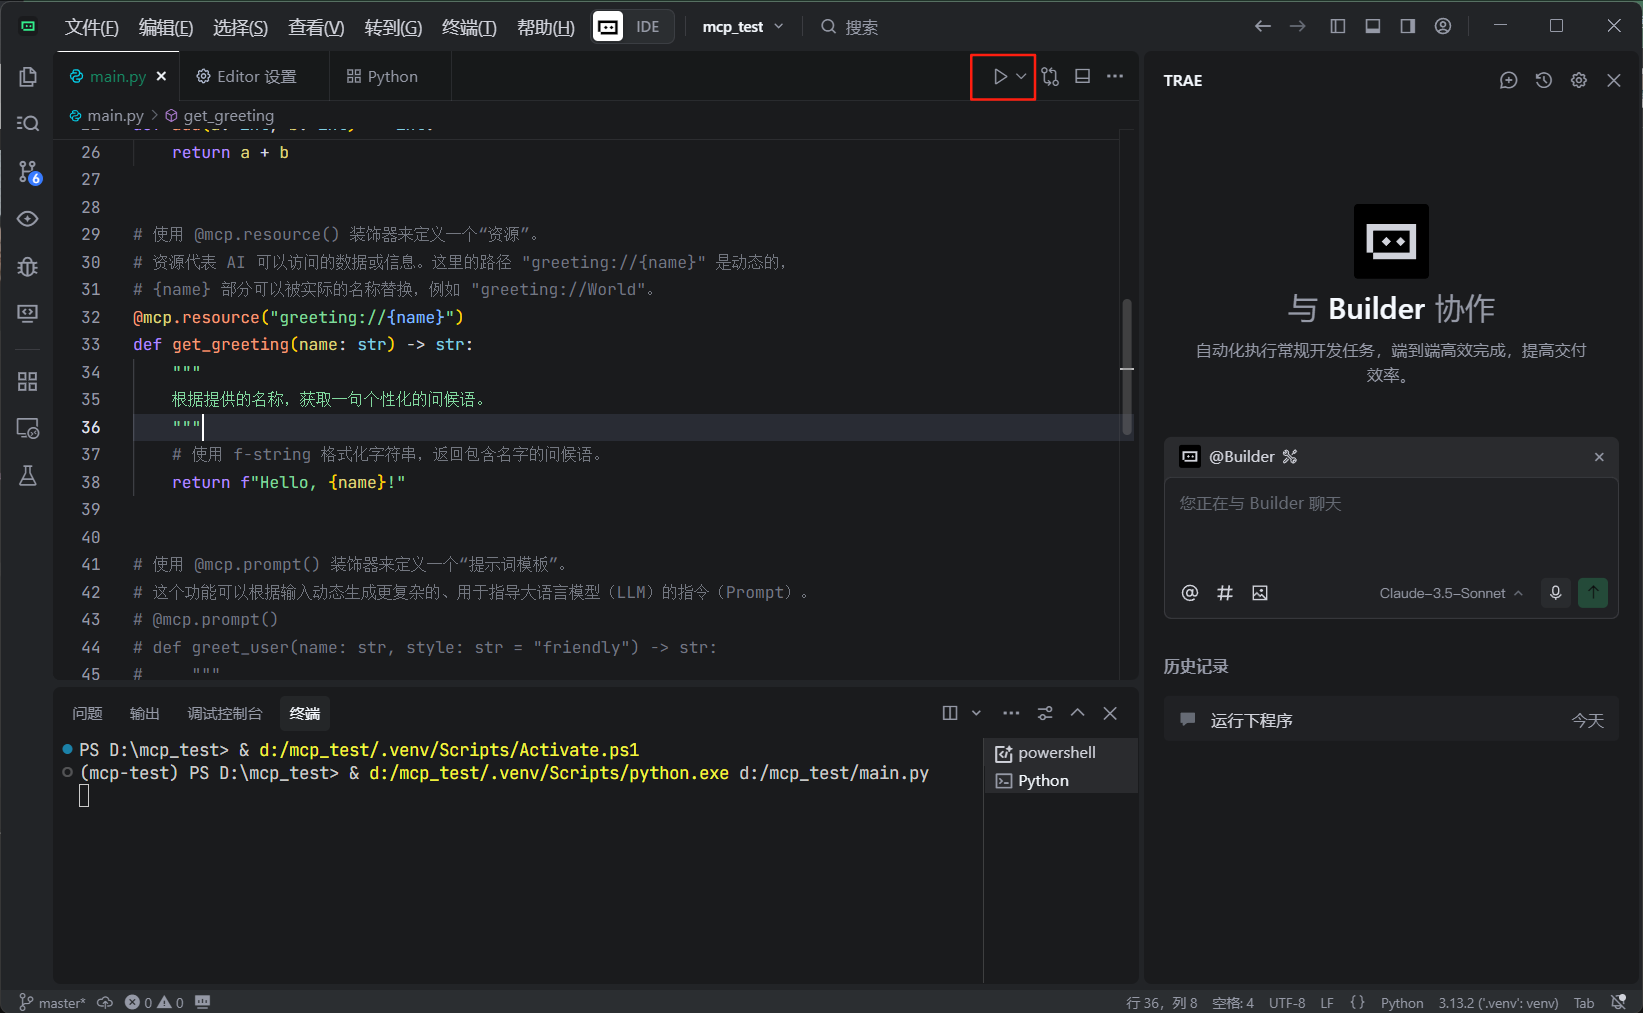Start a new chat in the TRAE panel

1509,80
